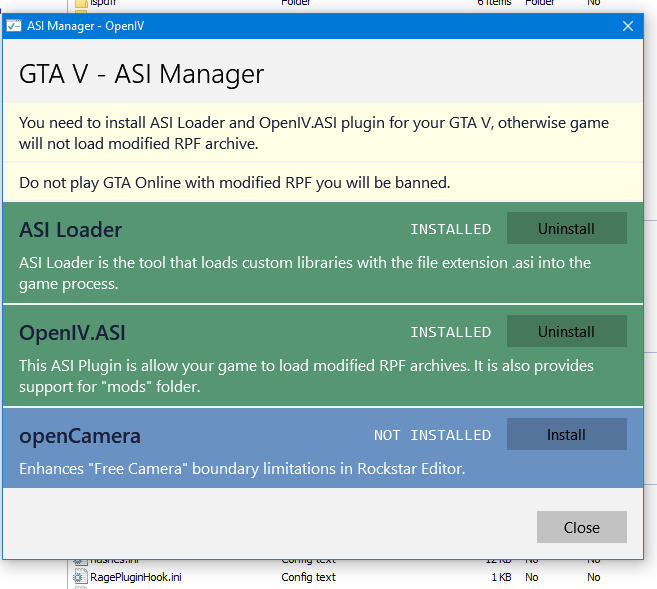Screen dimensions: 657x589
Task: Uninstall the ASI Loader
Action: 566,228
